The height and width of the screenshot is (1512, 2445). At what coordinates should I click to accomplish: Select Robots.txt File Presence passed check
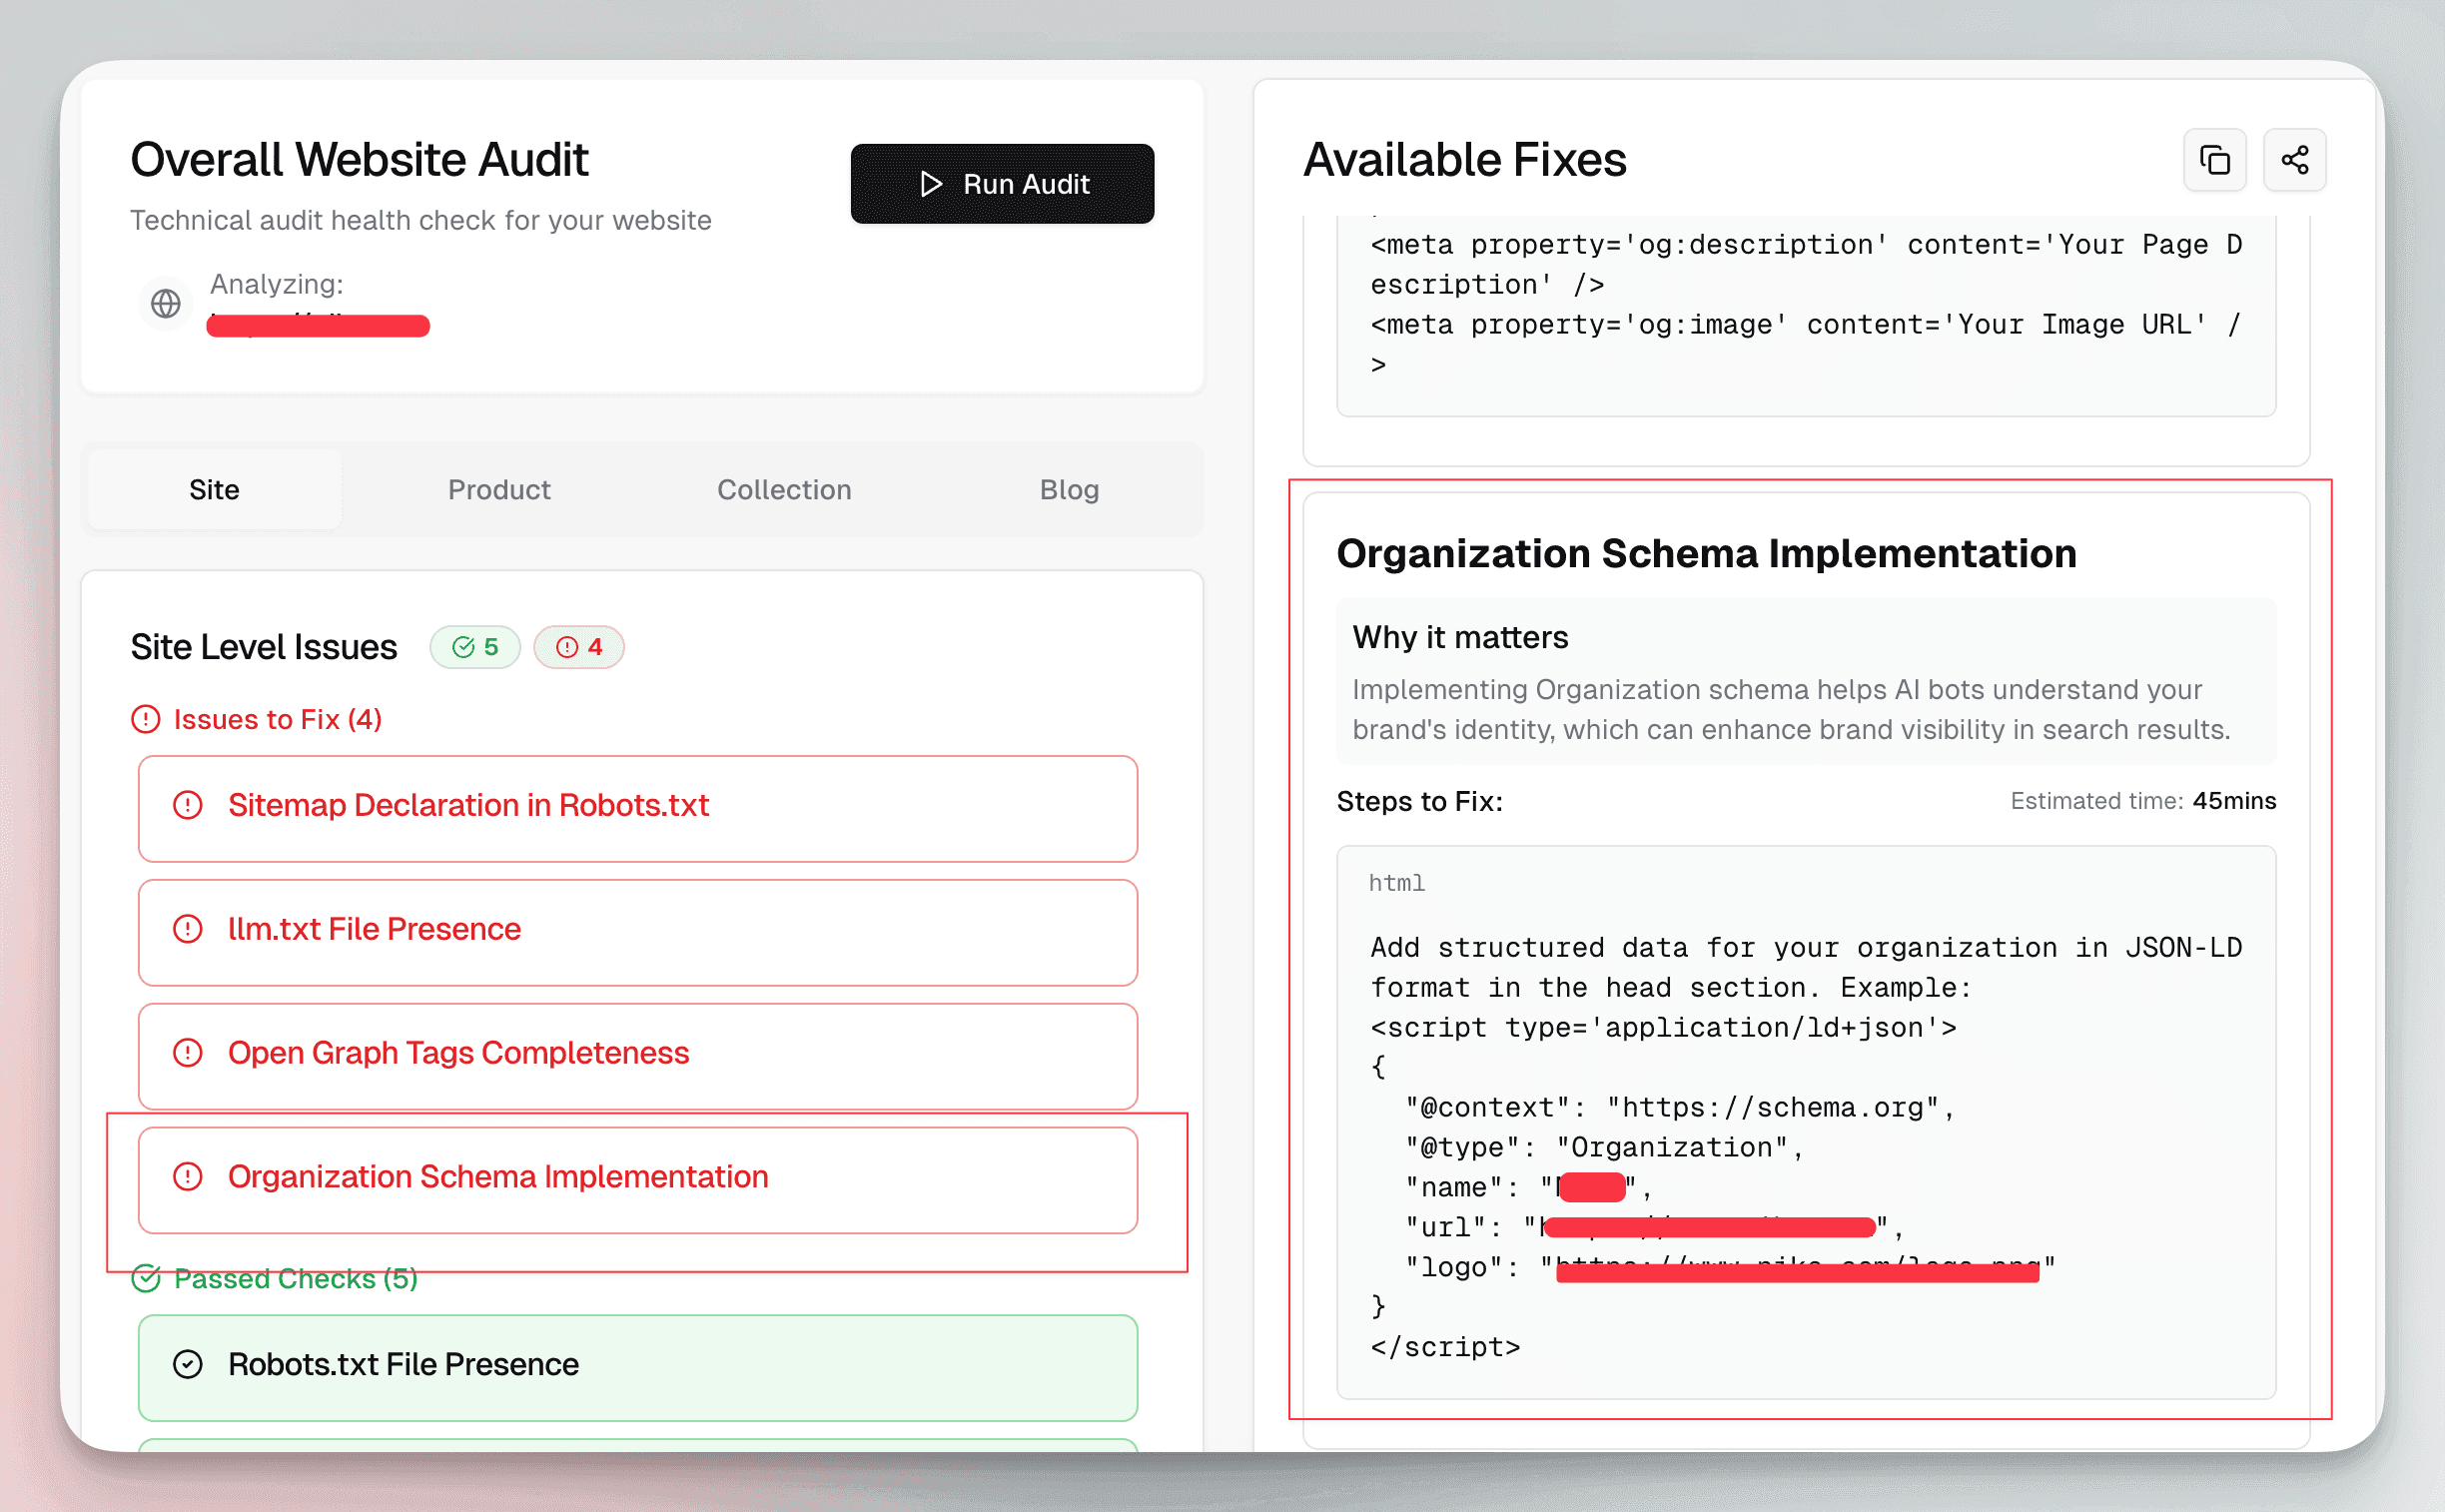638,1367
